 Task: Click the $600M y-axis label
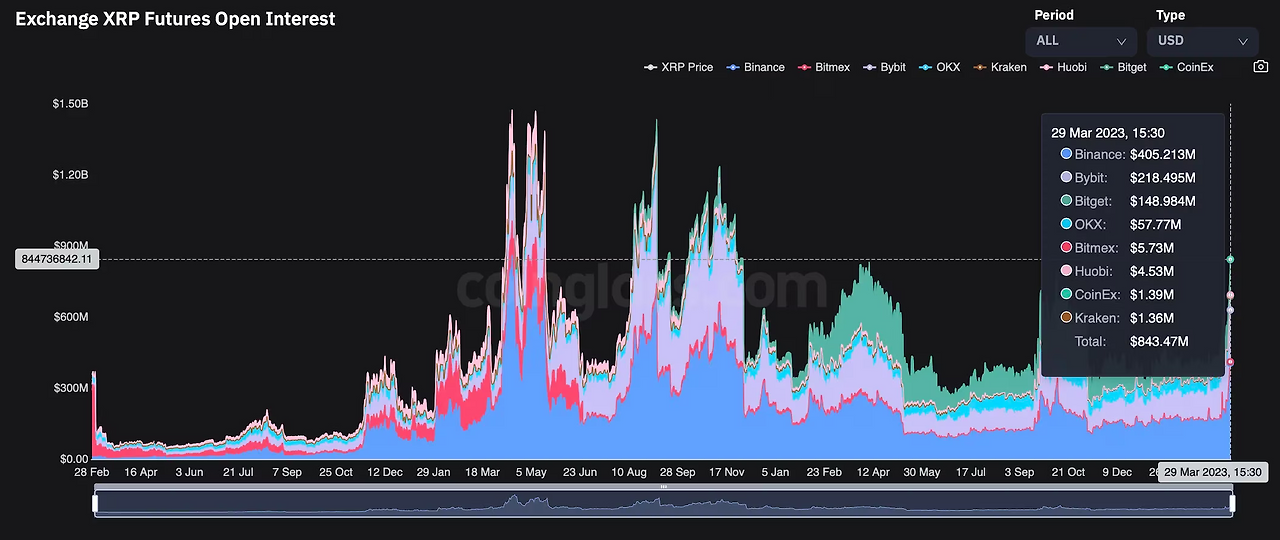71,317
